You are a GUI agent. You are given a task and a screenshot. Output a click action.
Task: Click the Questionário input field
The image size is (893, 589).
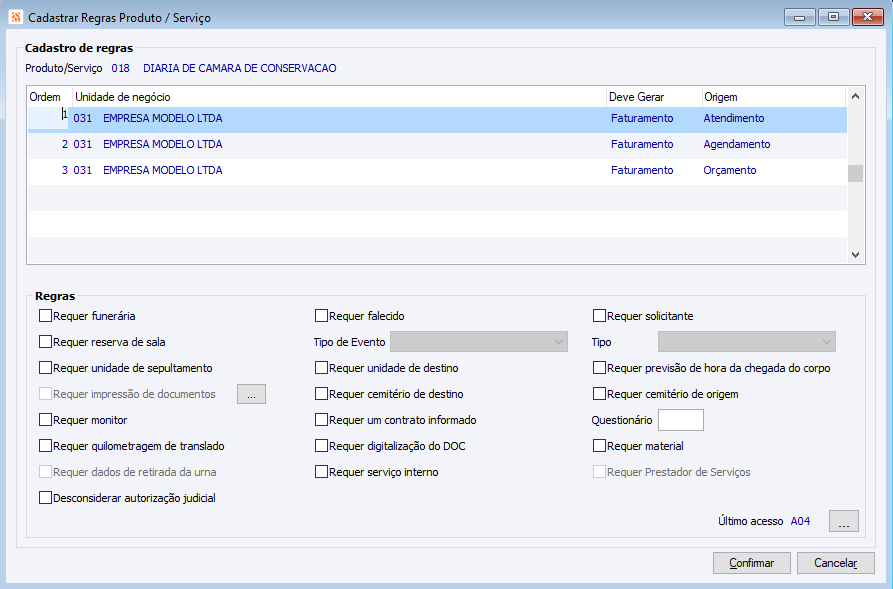click(x=681, y=420)
